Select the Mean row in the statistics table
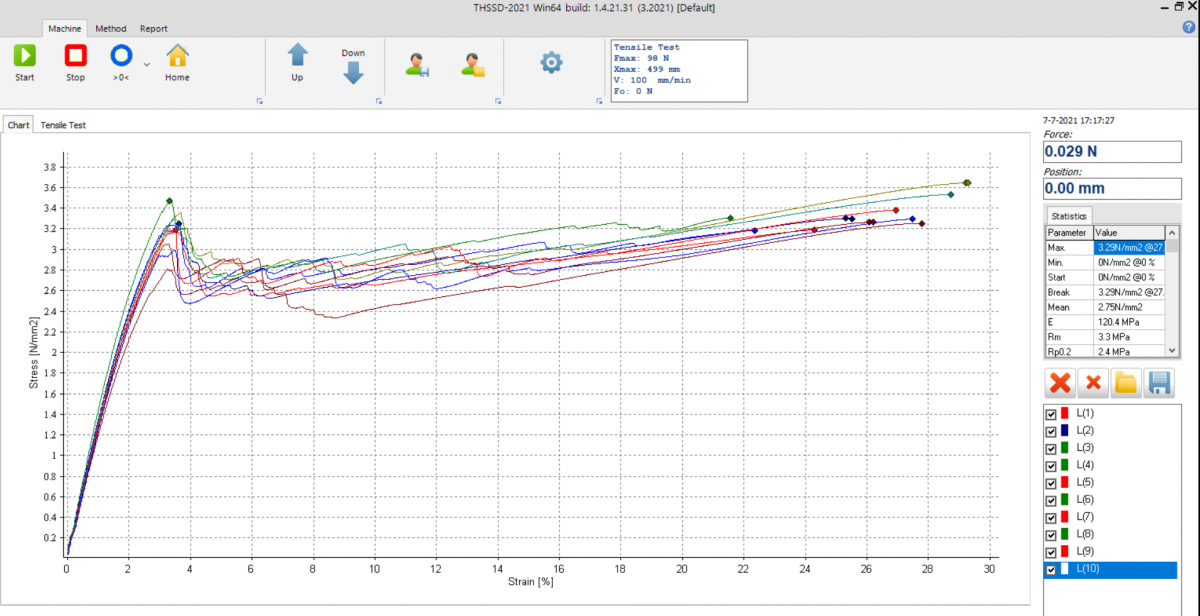Viewport: 1200px width, 616px height. tap(1105, 307)
